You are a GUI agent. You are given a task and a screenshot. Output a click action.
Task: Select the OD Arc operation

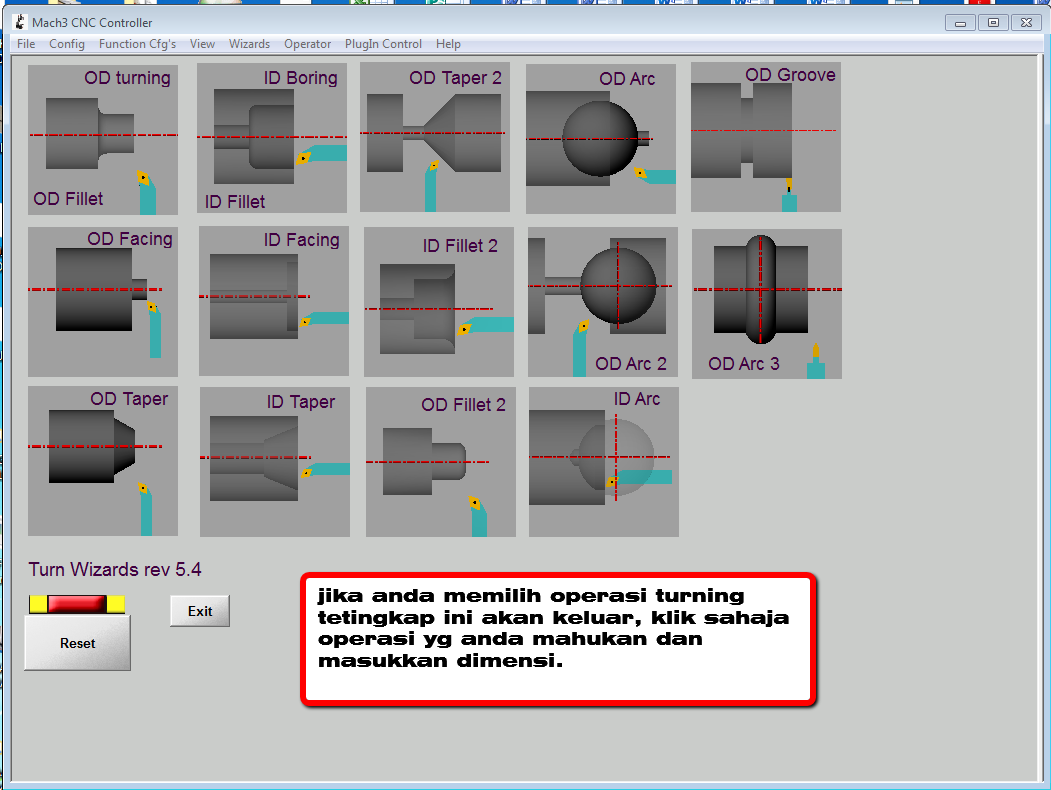[x=600, y=137]
